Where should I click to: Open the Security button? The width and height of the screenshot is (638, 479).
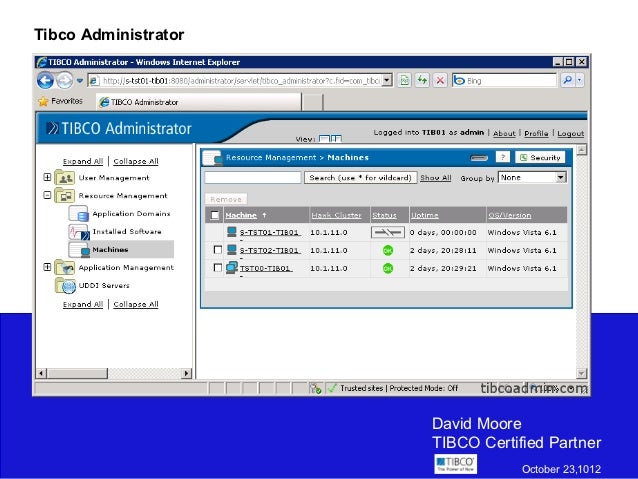[x=540, y=157]
